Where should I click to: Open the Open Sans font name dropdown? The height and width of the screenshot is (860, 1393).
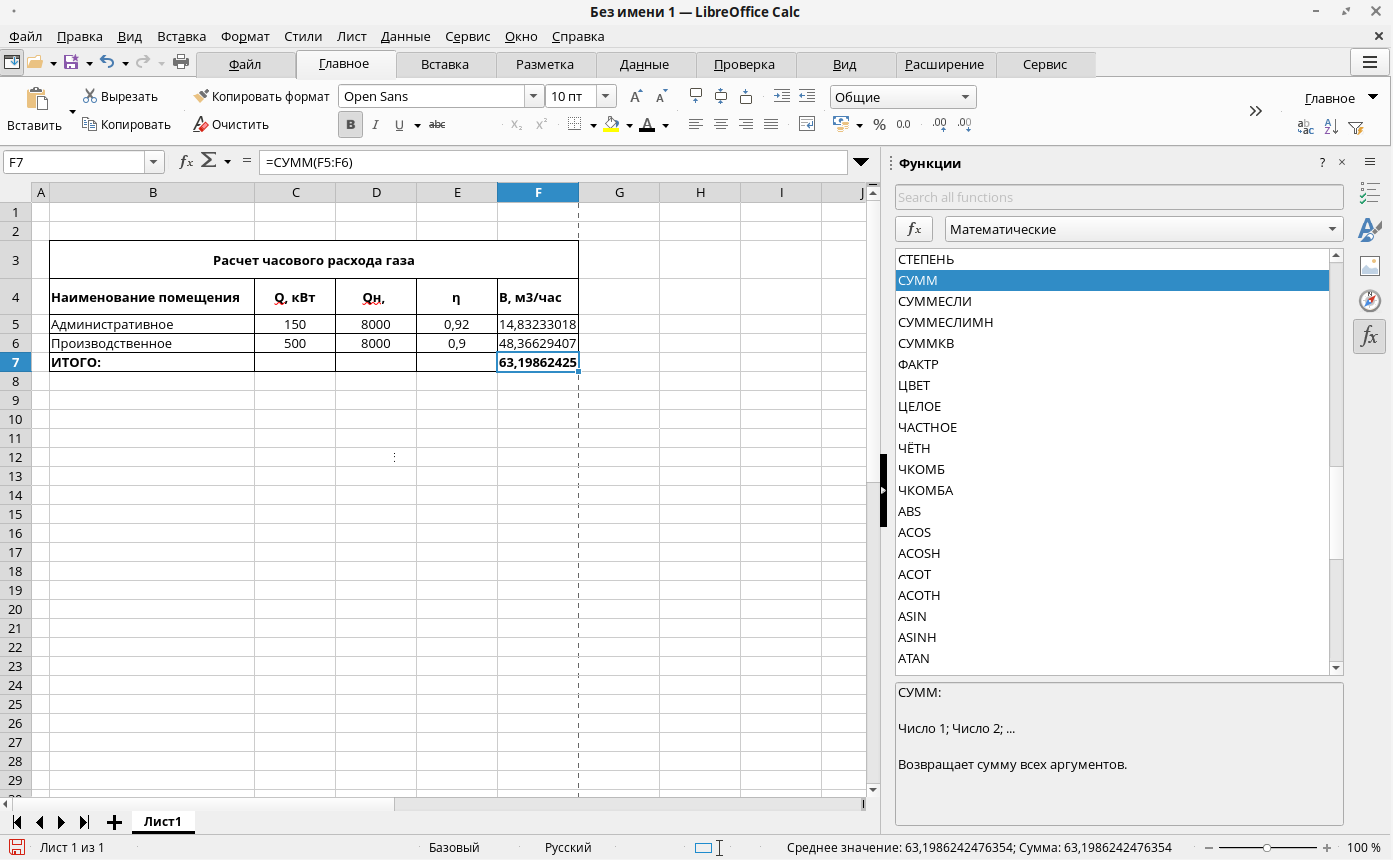(x=533, y=97)
